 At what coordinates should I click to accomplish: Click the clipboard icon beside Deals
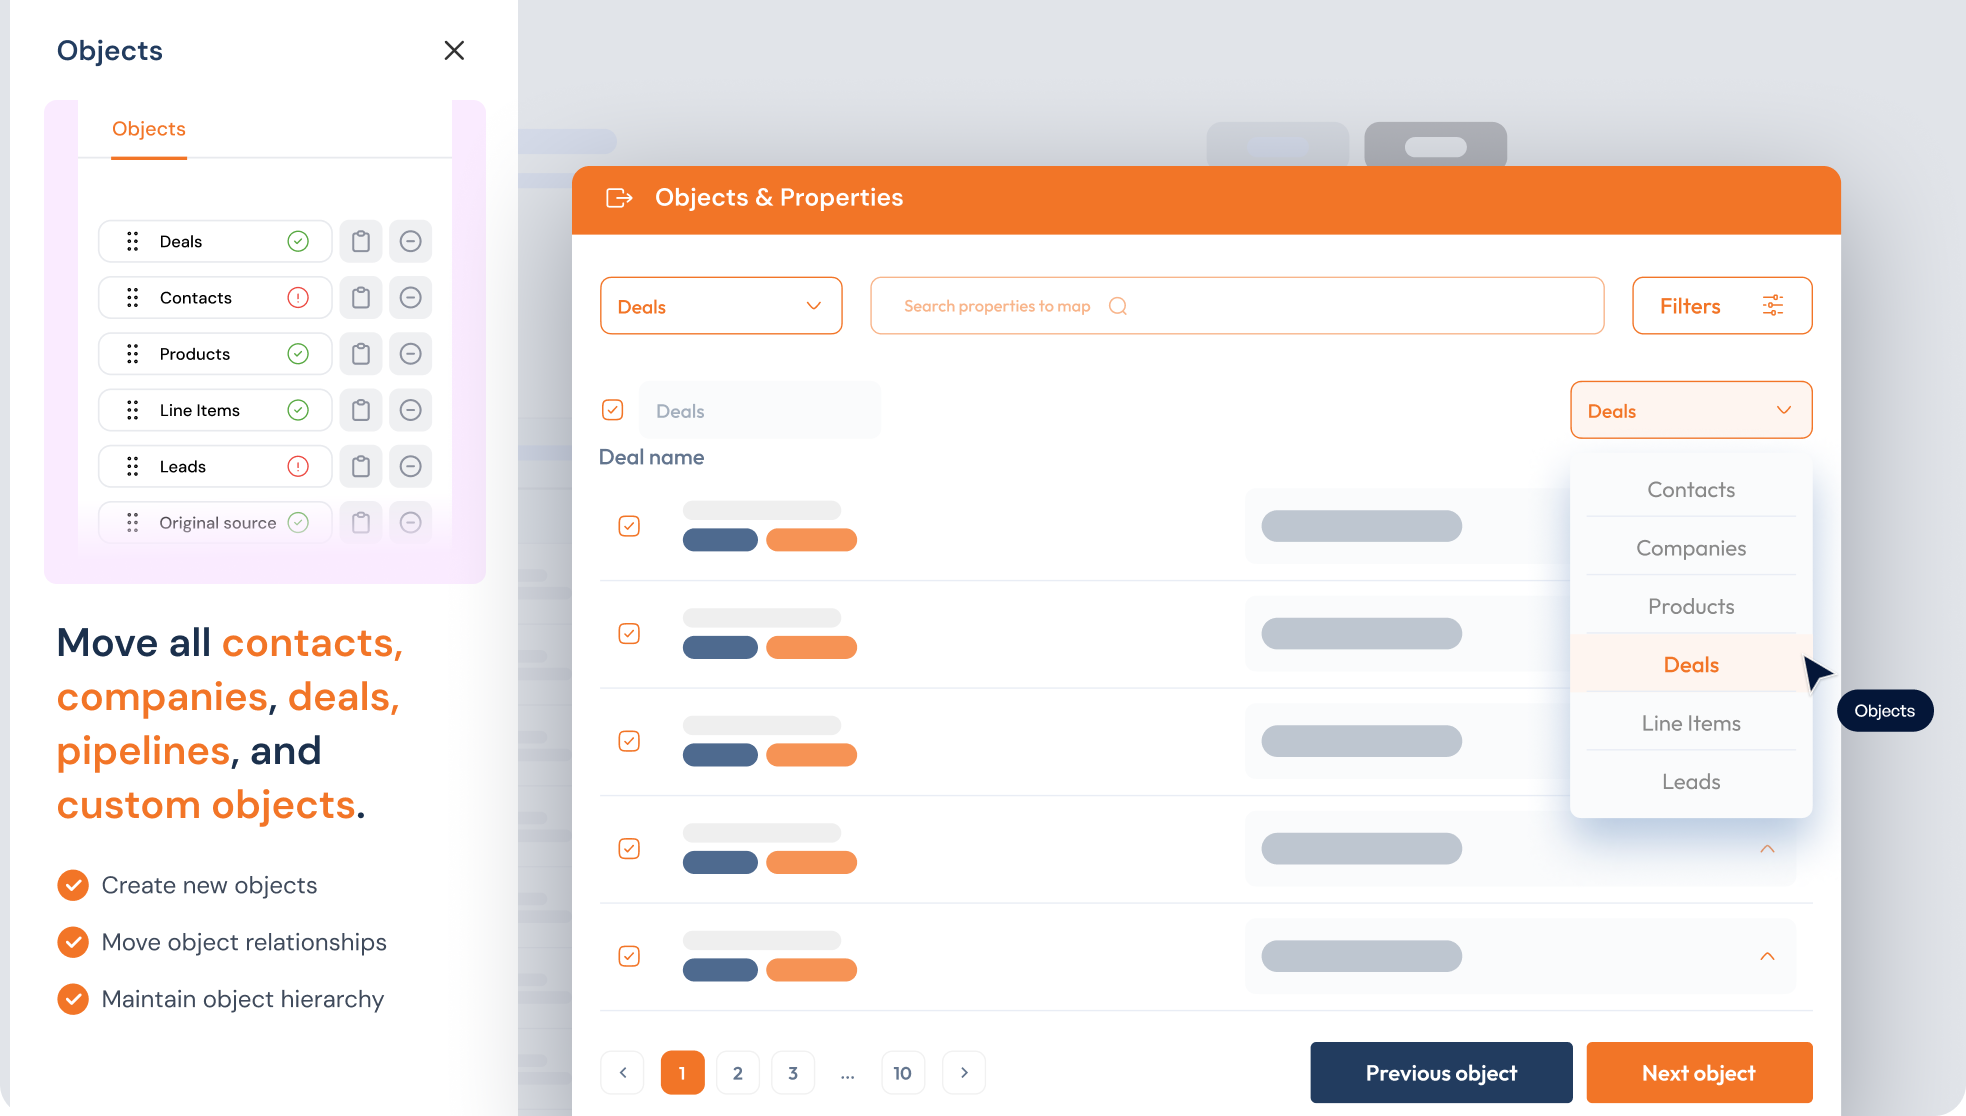tap(361, 241)
